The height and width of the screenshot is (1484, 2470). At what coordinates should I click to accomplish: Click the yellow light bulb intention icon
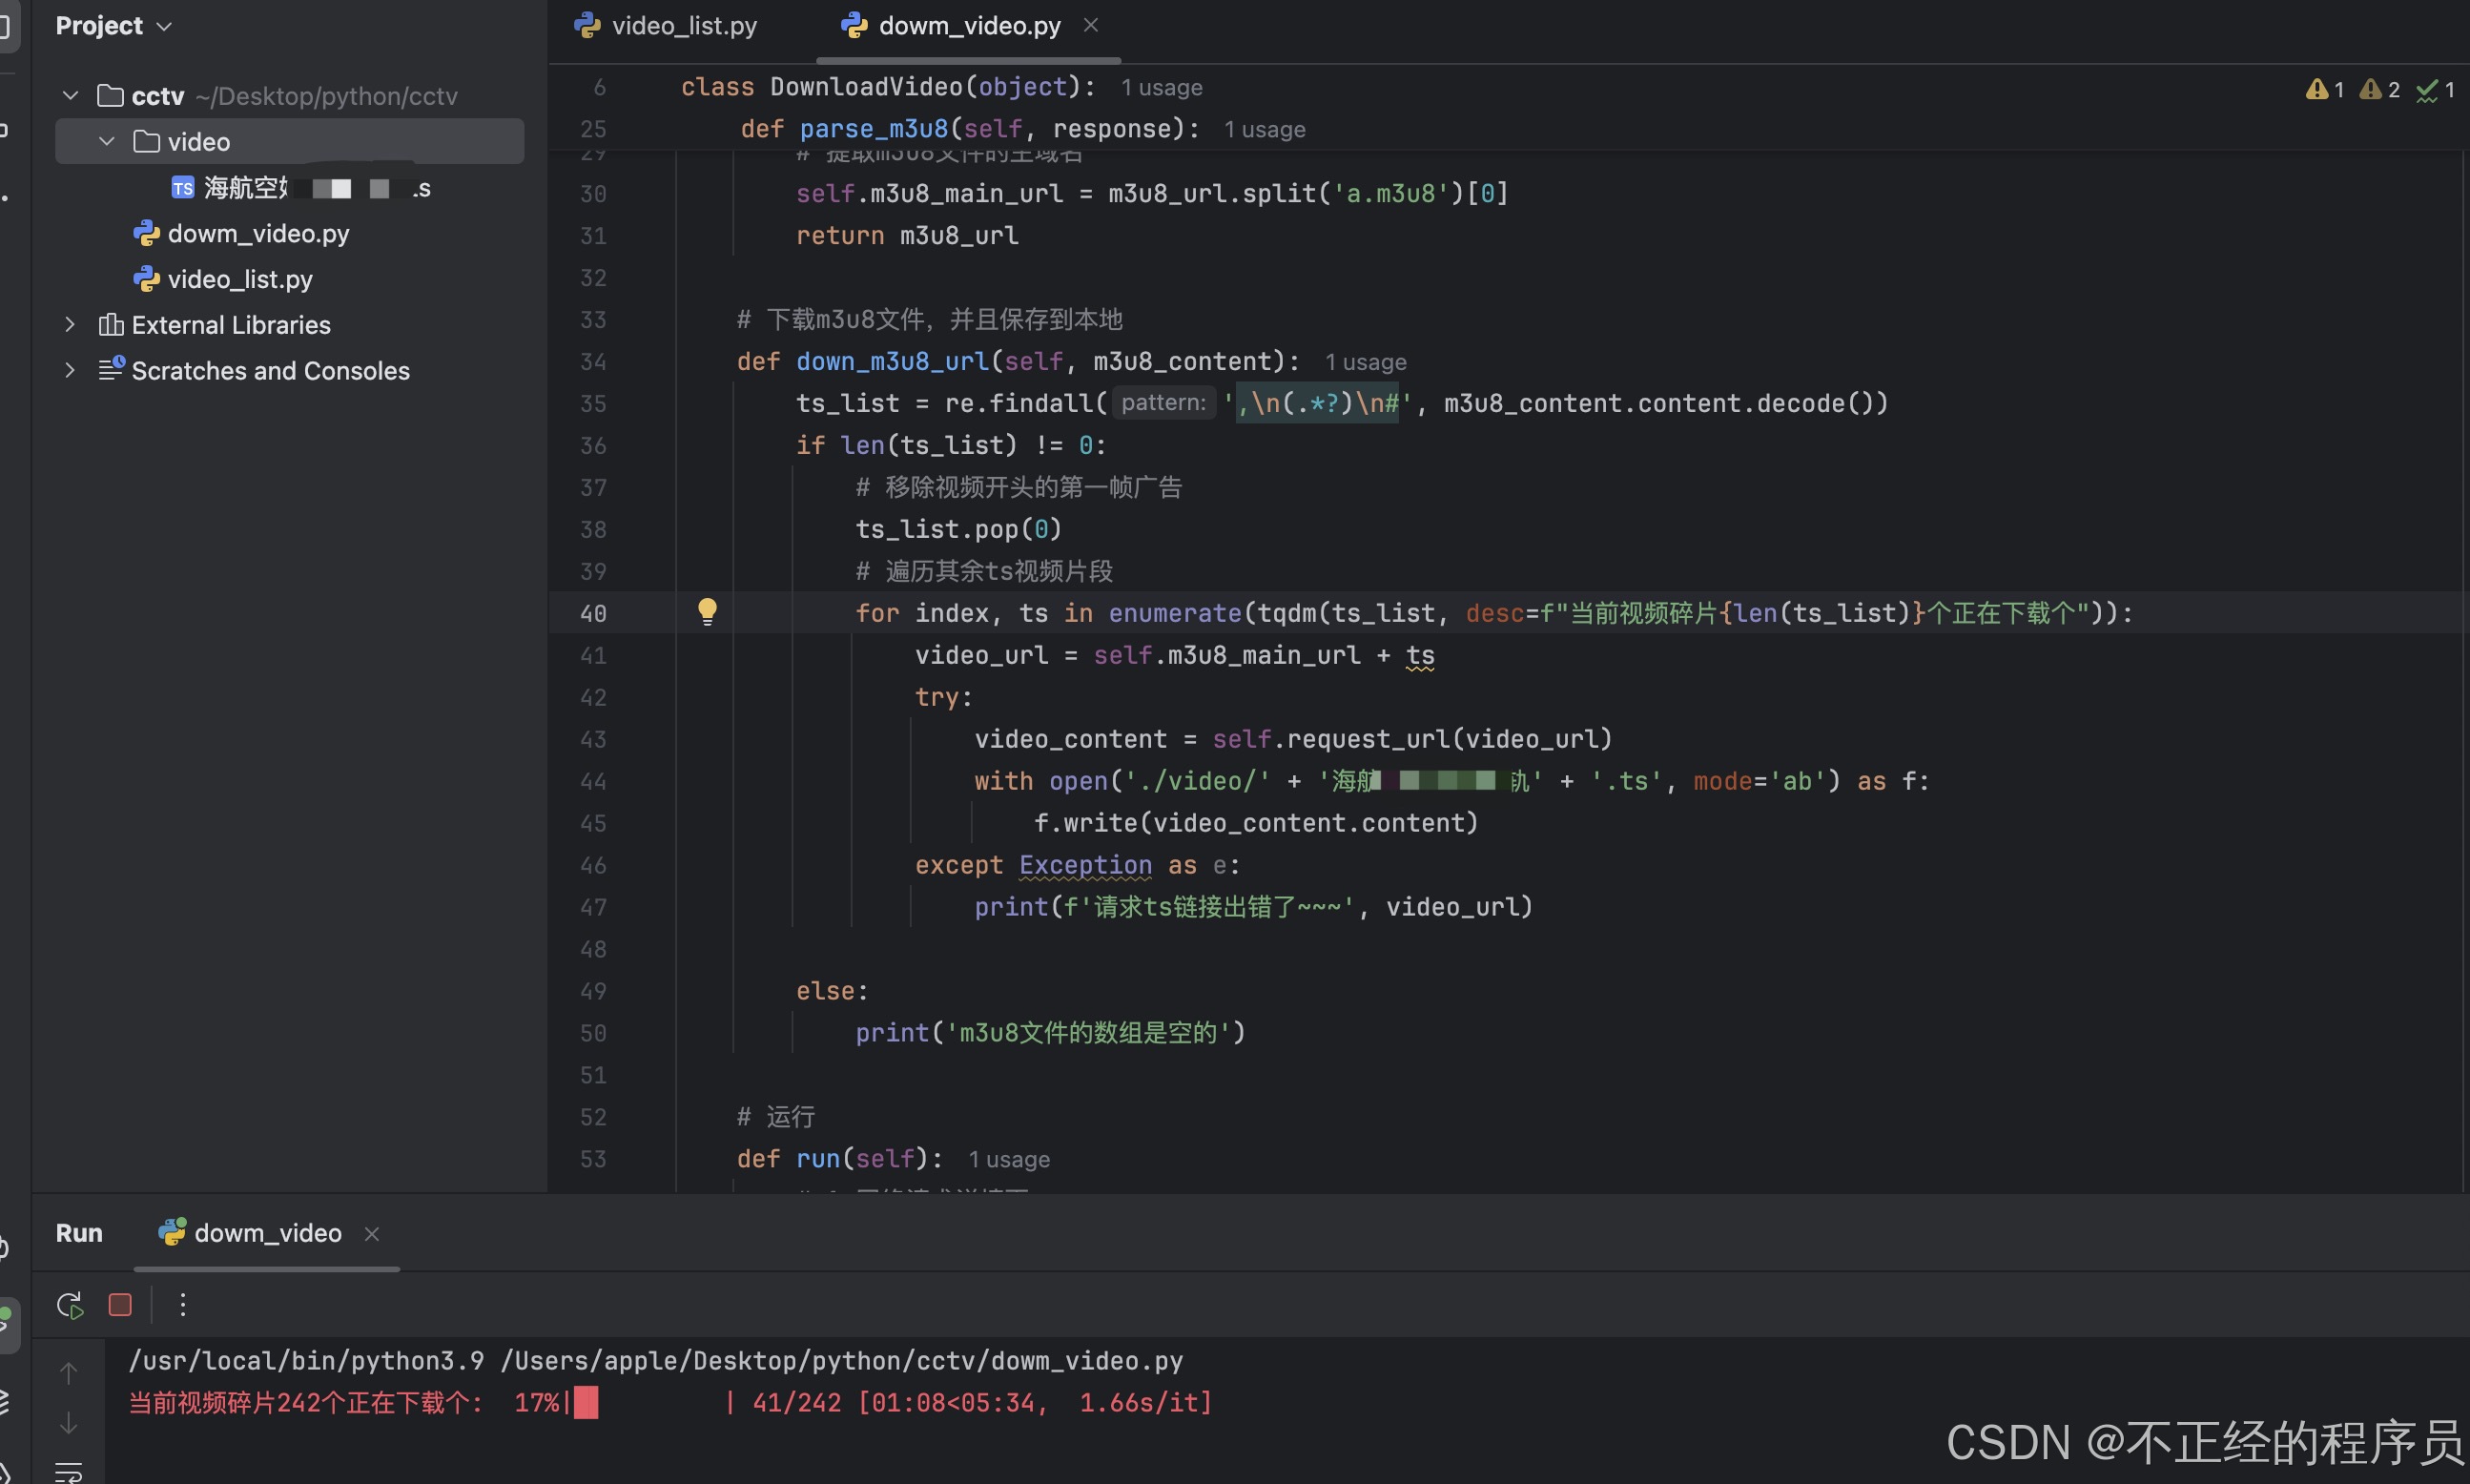[x=707, y=611]
